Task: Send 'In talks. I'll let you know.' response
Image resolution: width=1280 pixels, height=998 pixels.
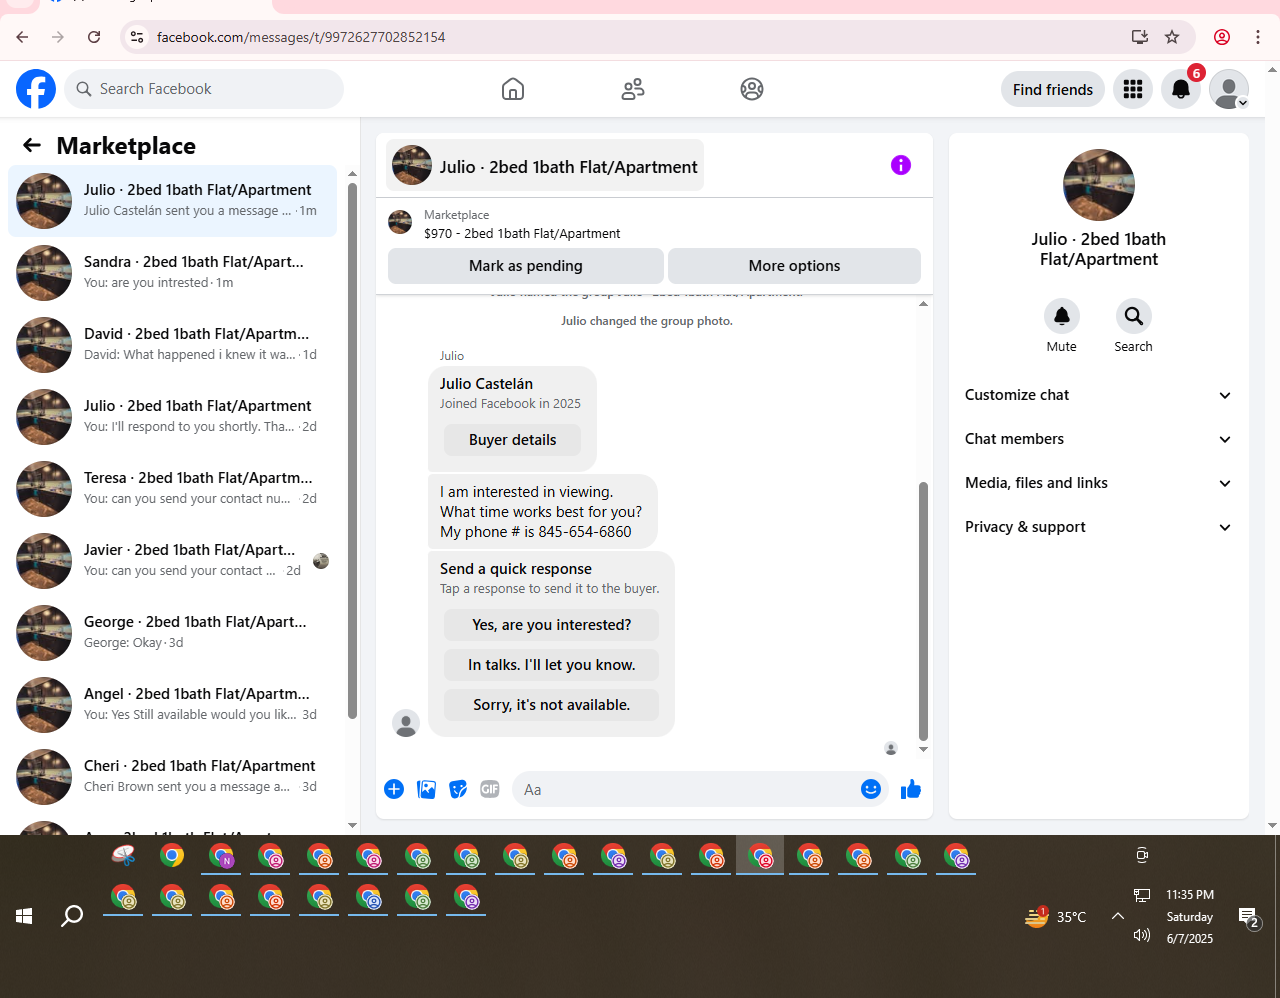Action: tap(552, 665)
